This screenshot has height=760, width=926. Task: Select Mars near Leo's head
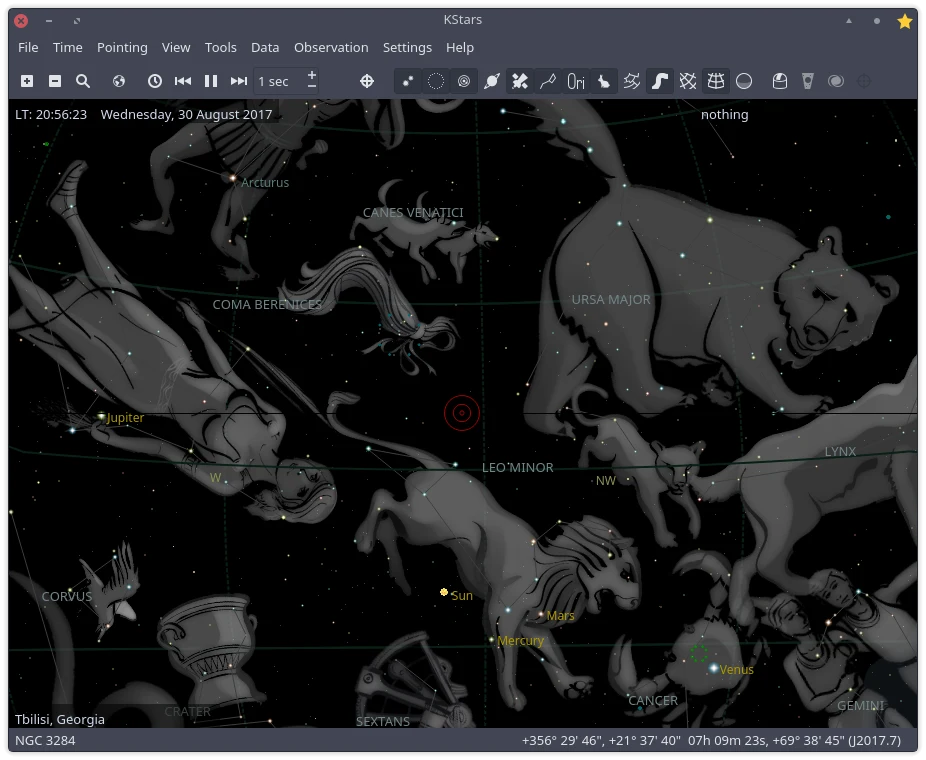(x=542, y=615)
